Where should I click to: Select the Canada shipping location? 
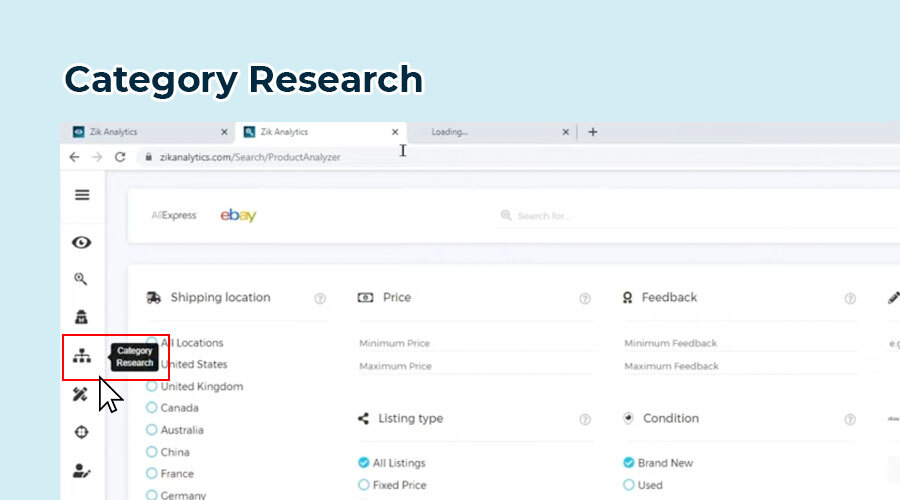coord(152,408)
